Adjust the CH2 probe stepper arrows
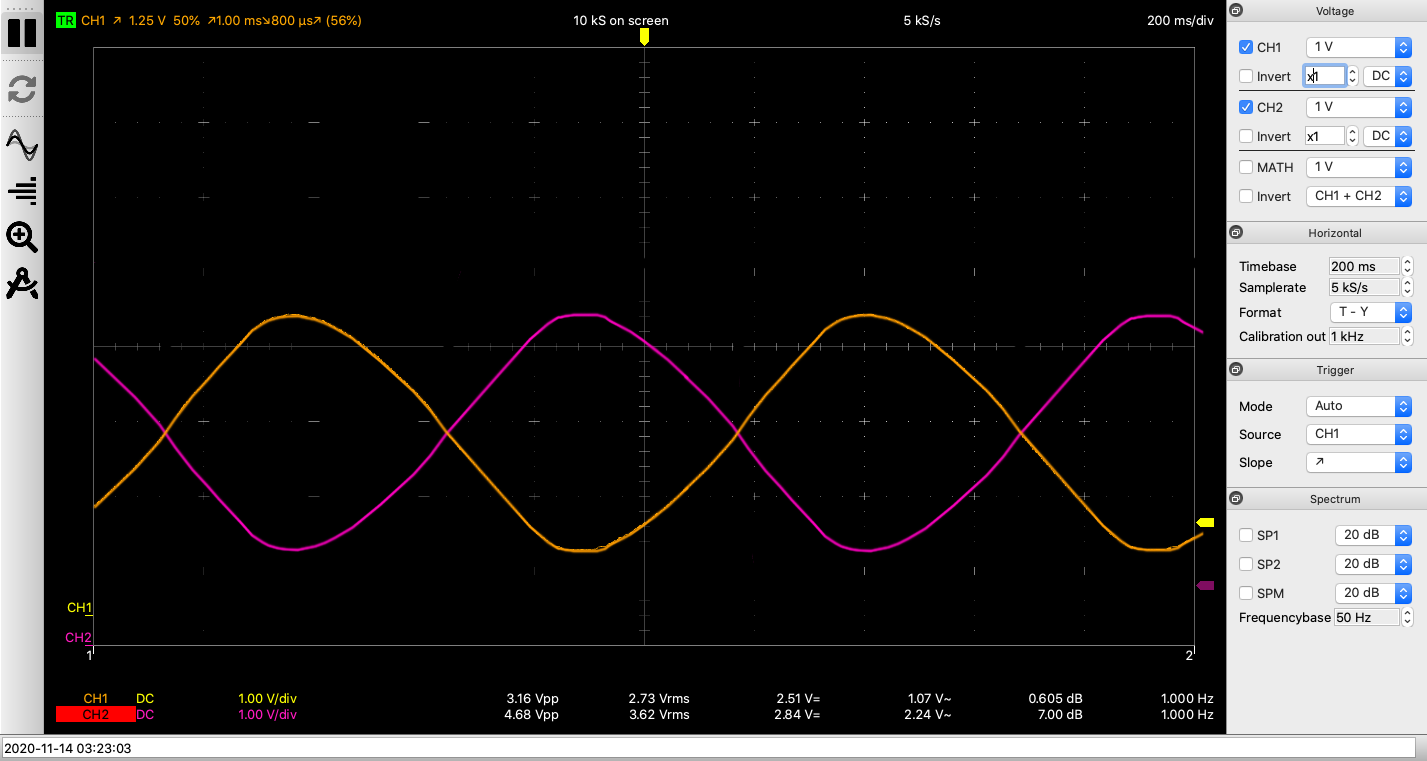Screen dimensions: 1427x761 click(1353, 136)
